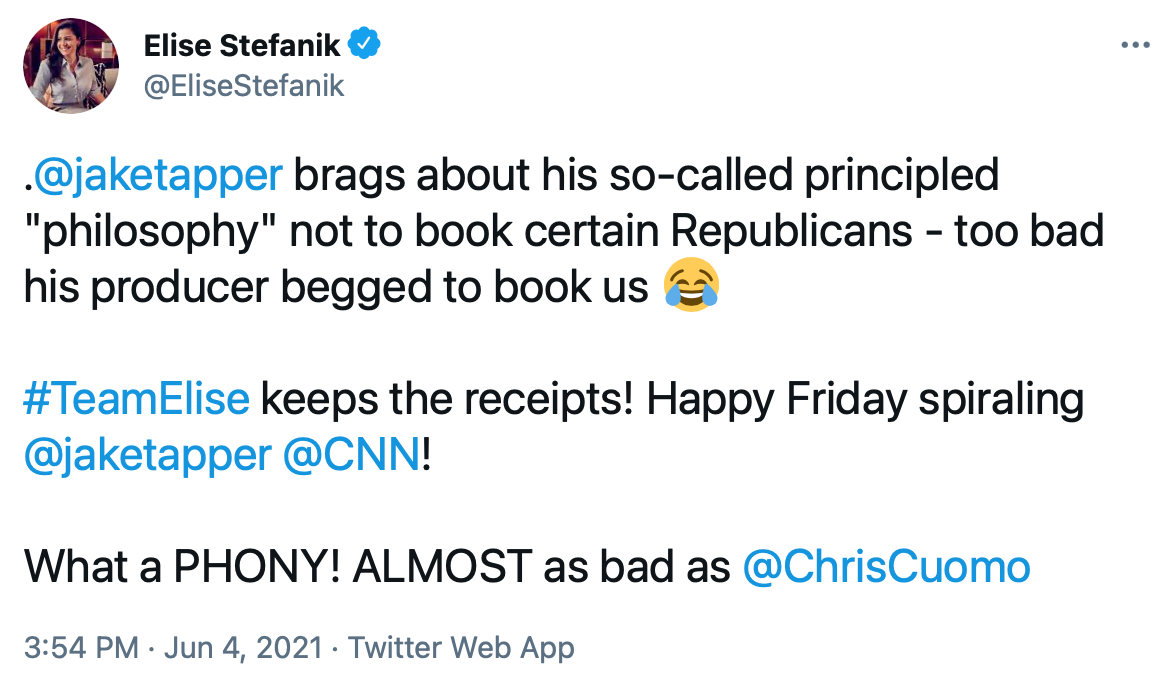Click the verified badge next to Elise Stefanik
1170x696 pixels.
pos(364,44)
